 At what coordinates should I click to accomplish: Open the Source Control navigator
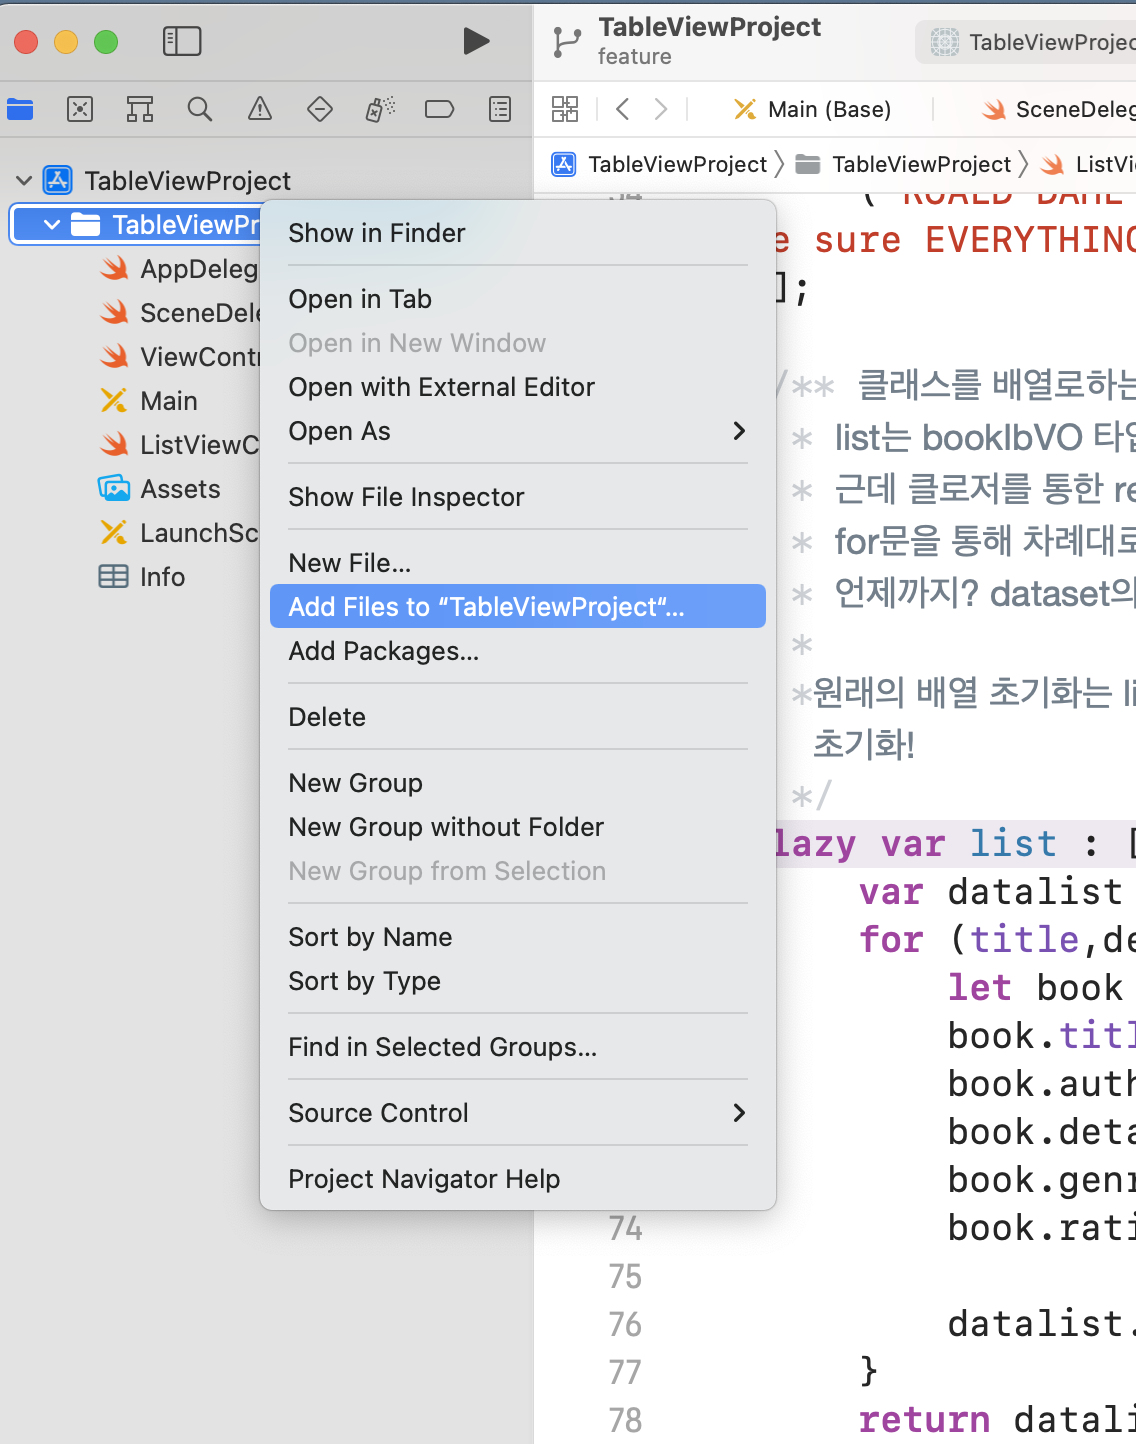[x=80, y=109]
